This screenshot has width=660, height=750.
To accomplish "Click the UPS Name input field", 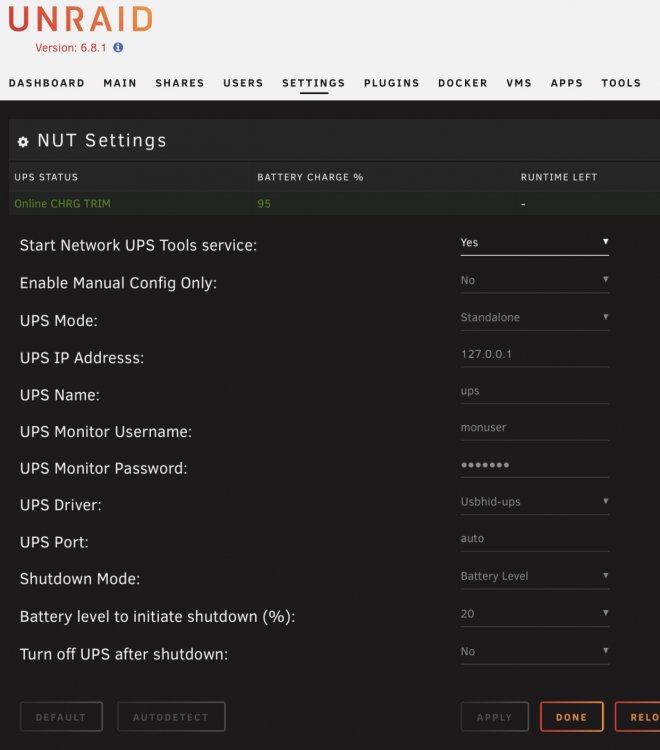I will pos(534,391).
